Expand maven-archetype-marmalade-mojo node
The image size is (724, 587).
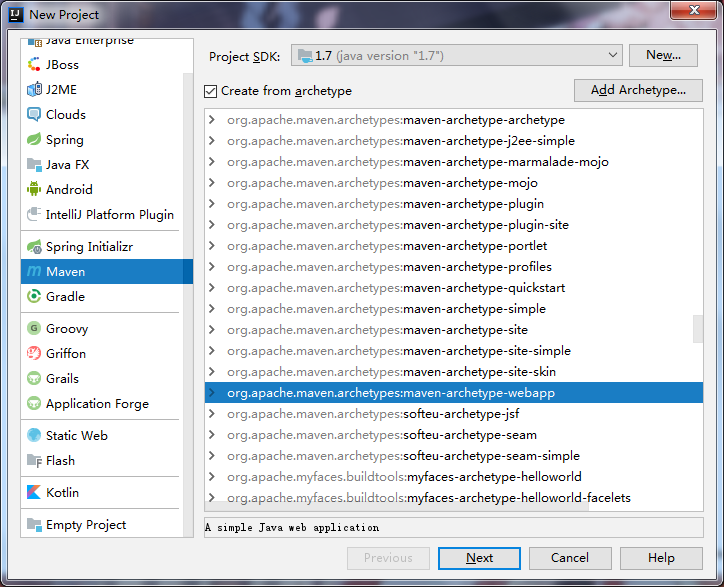(x=212, y=162)
